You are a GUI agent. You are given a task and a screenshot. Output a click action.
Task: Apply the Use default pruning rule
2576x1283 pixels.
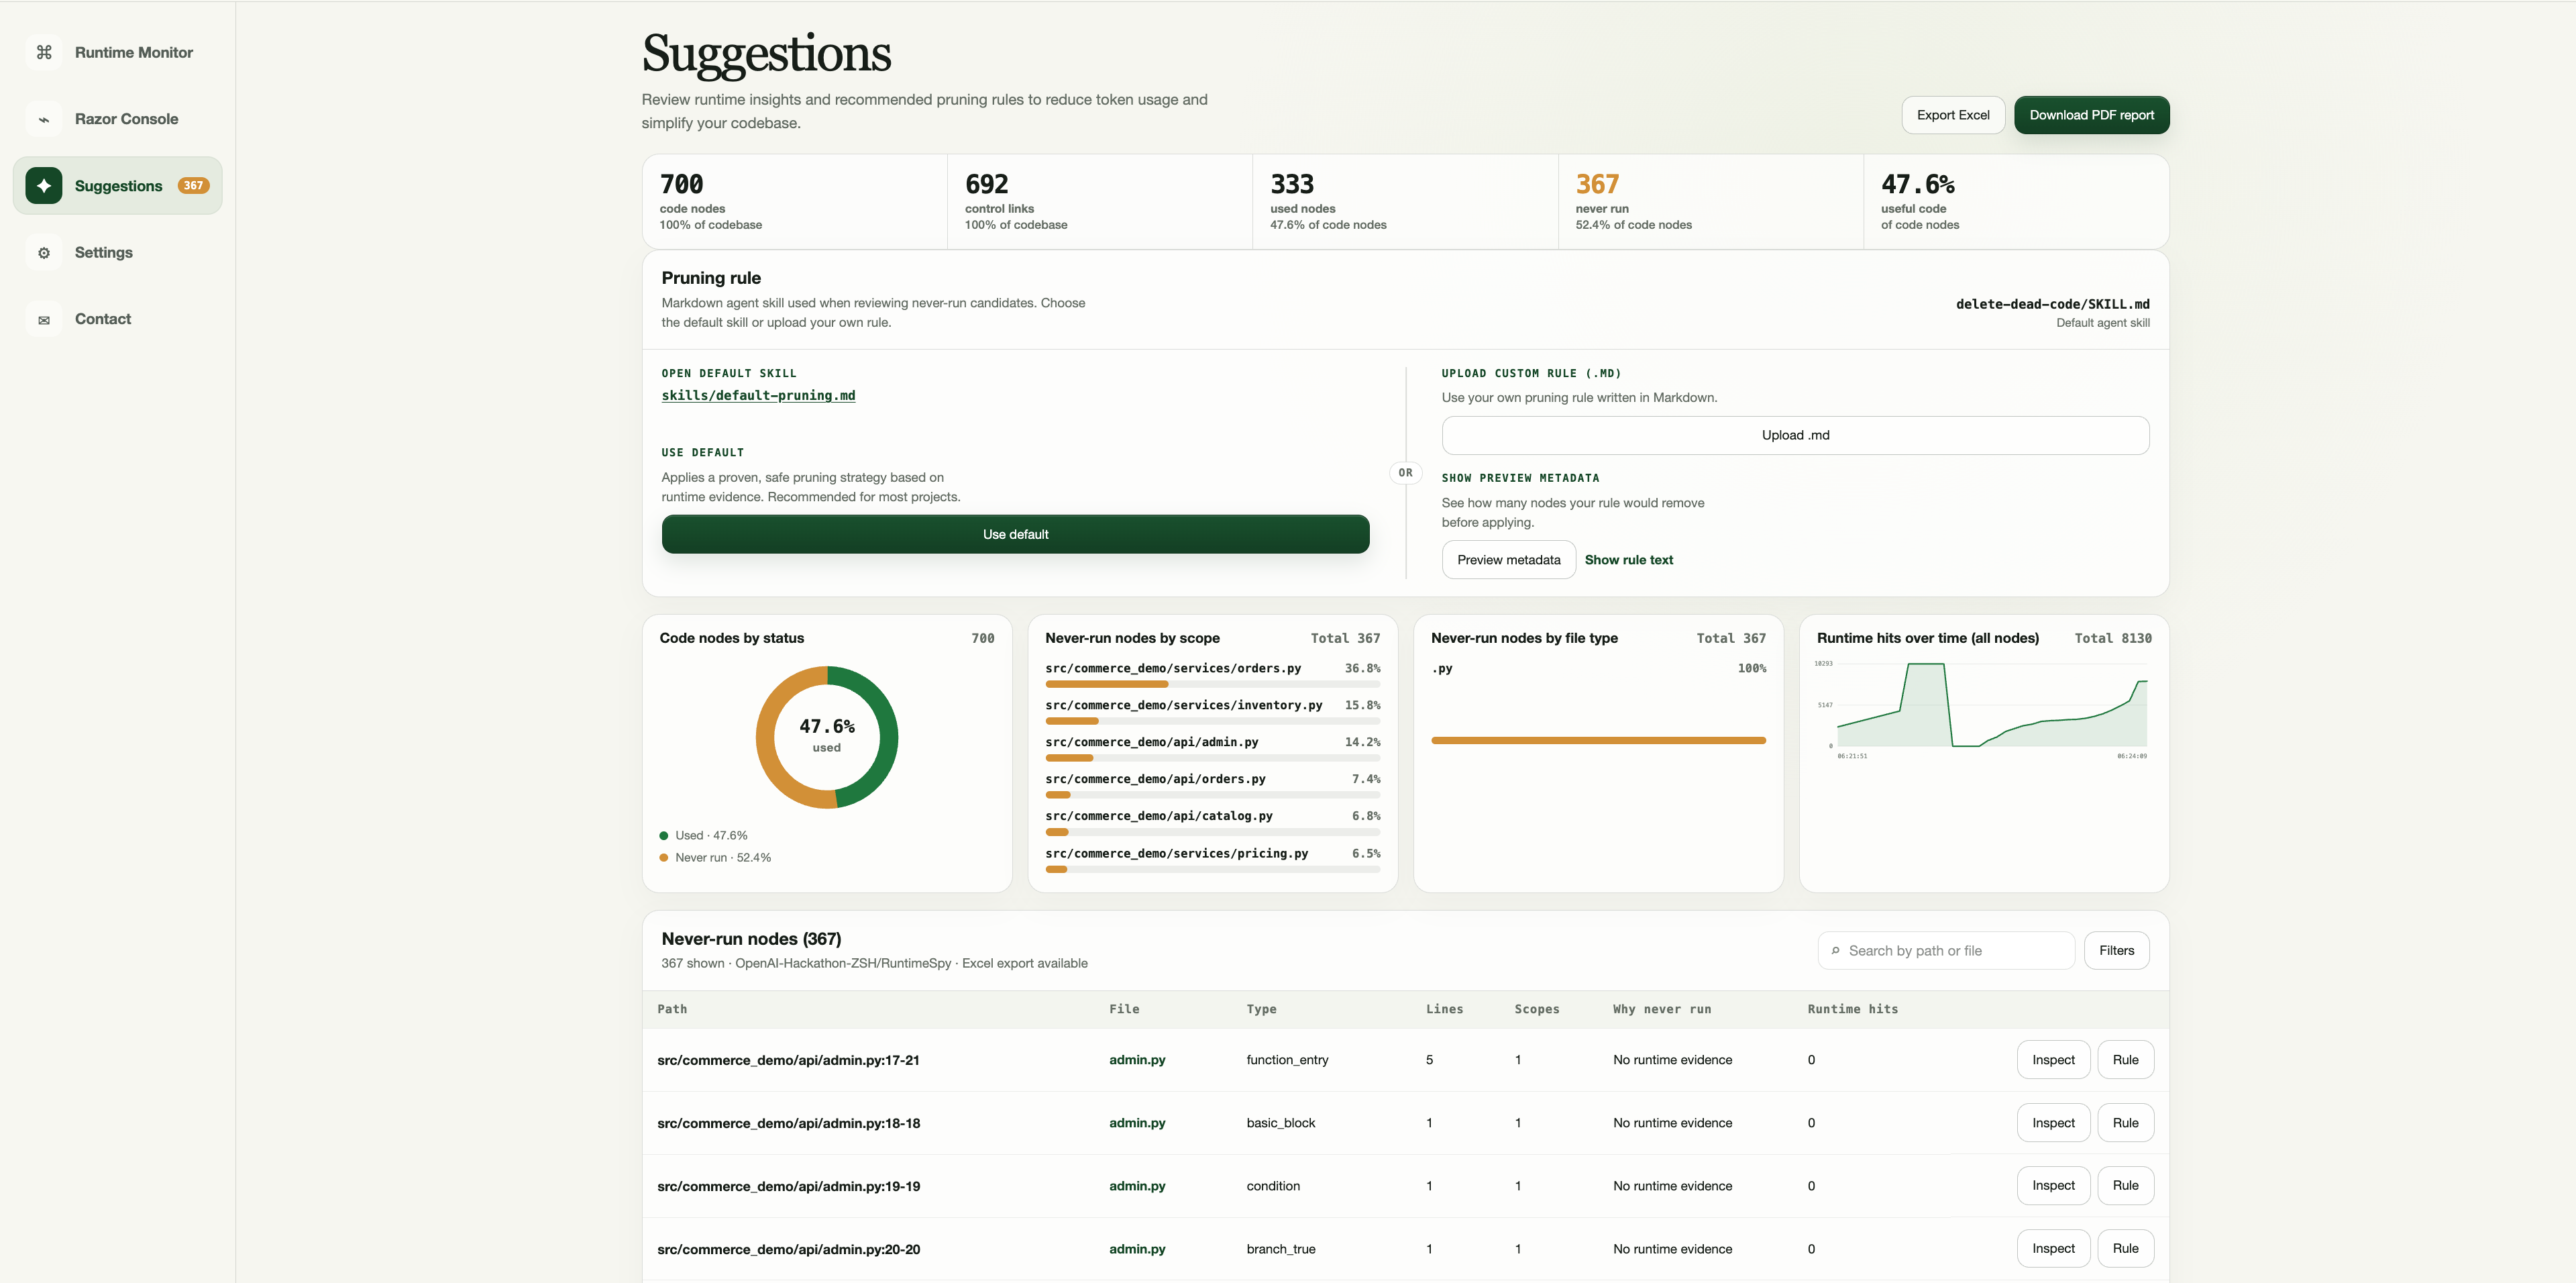click(x=1015, y=534)
